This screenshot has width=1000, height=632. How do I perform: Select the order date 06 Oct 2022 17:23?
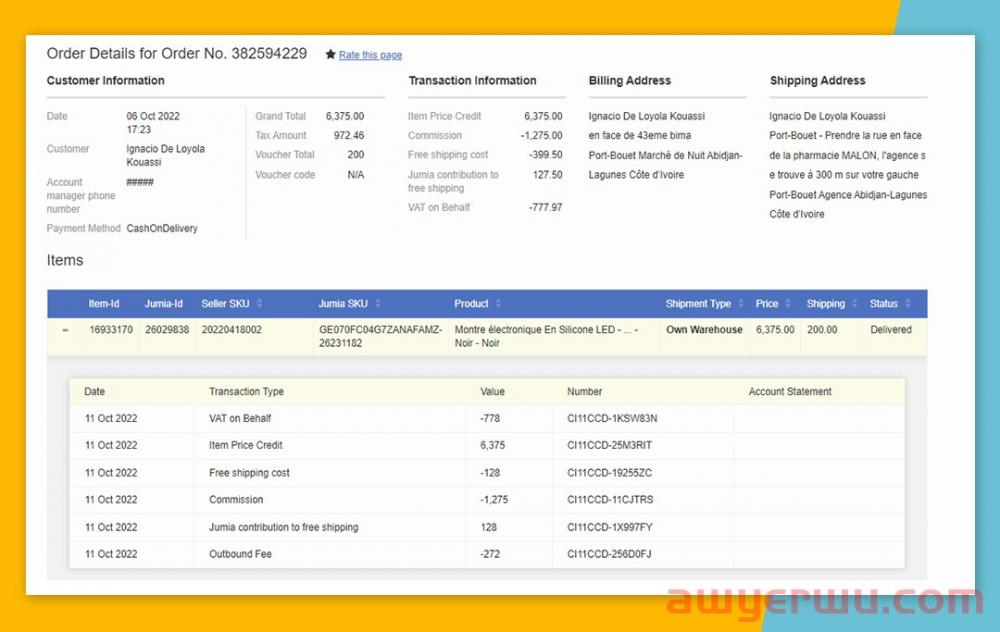[153, 122]
